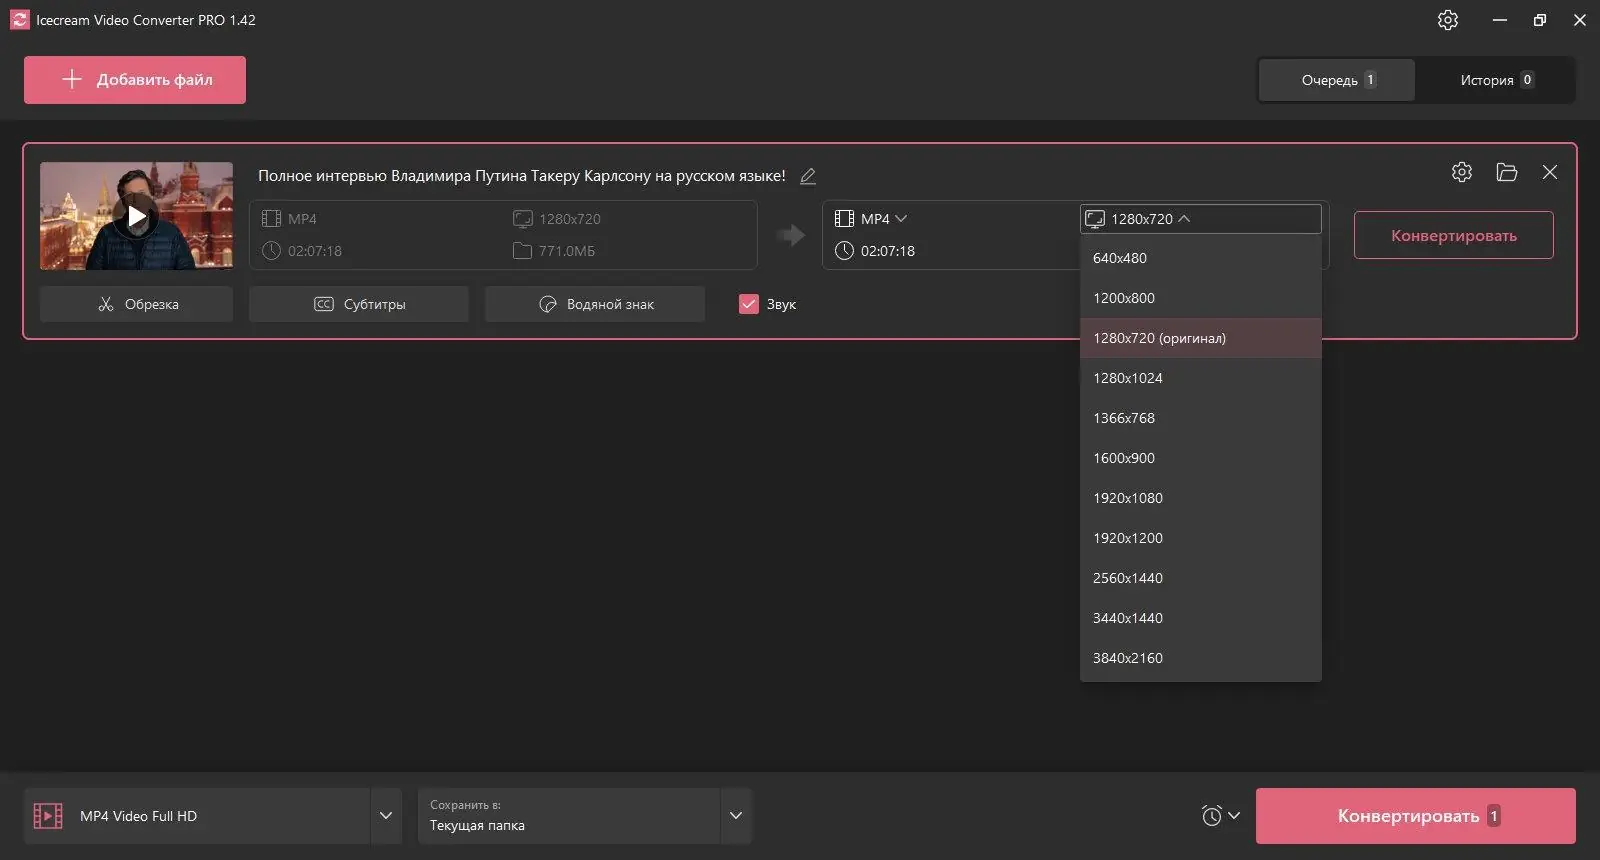Image resolution: width=1600 pixels, height=860 pixels.
Task: Choose 3840x2160 resolution option
Action: point(1128,658)
